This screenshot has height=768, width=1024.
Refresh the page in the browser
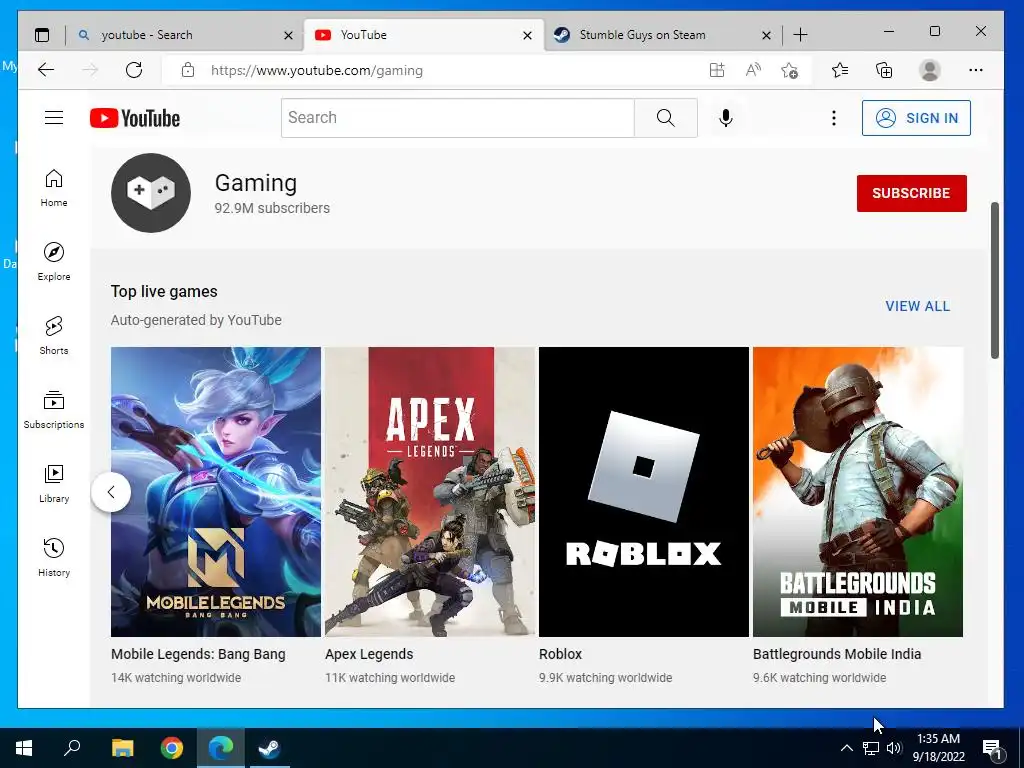tap(134, 70)
